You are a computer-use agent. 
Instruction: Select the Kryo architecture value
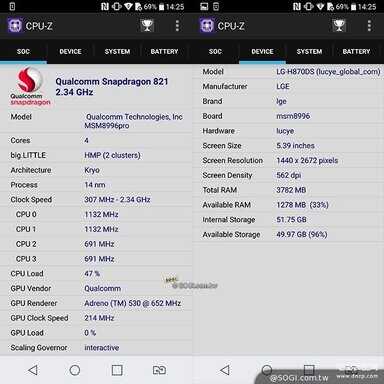click(x=92, y=170)
